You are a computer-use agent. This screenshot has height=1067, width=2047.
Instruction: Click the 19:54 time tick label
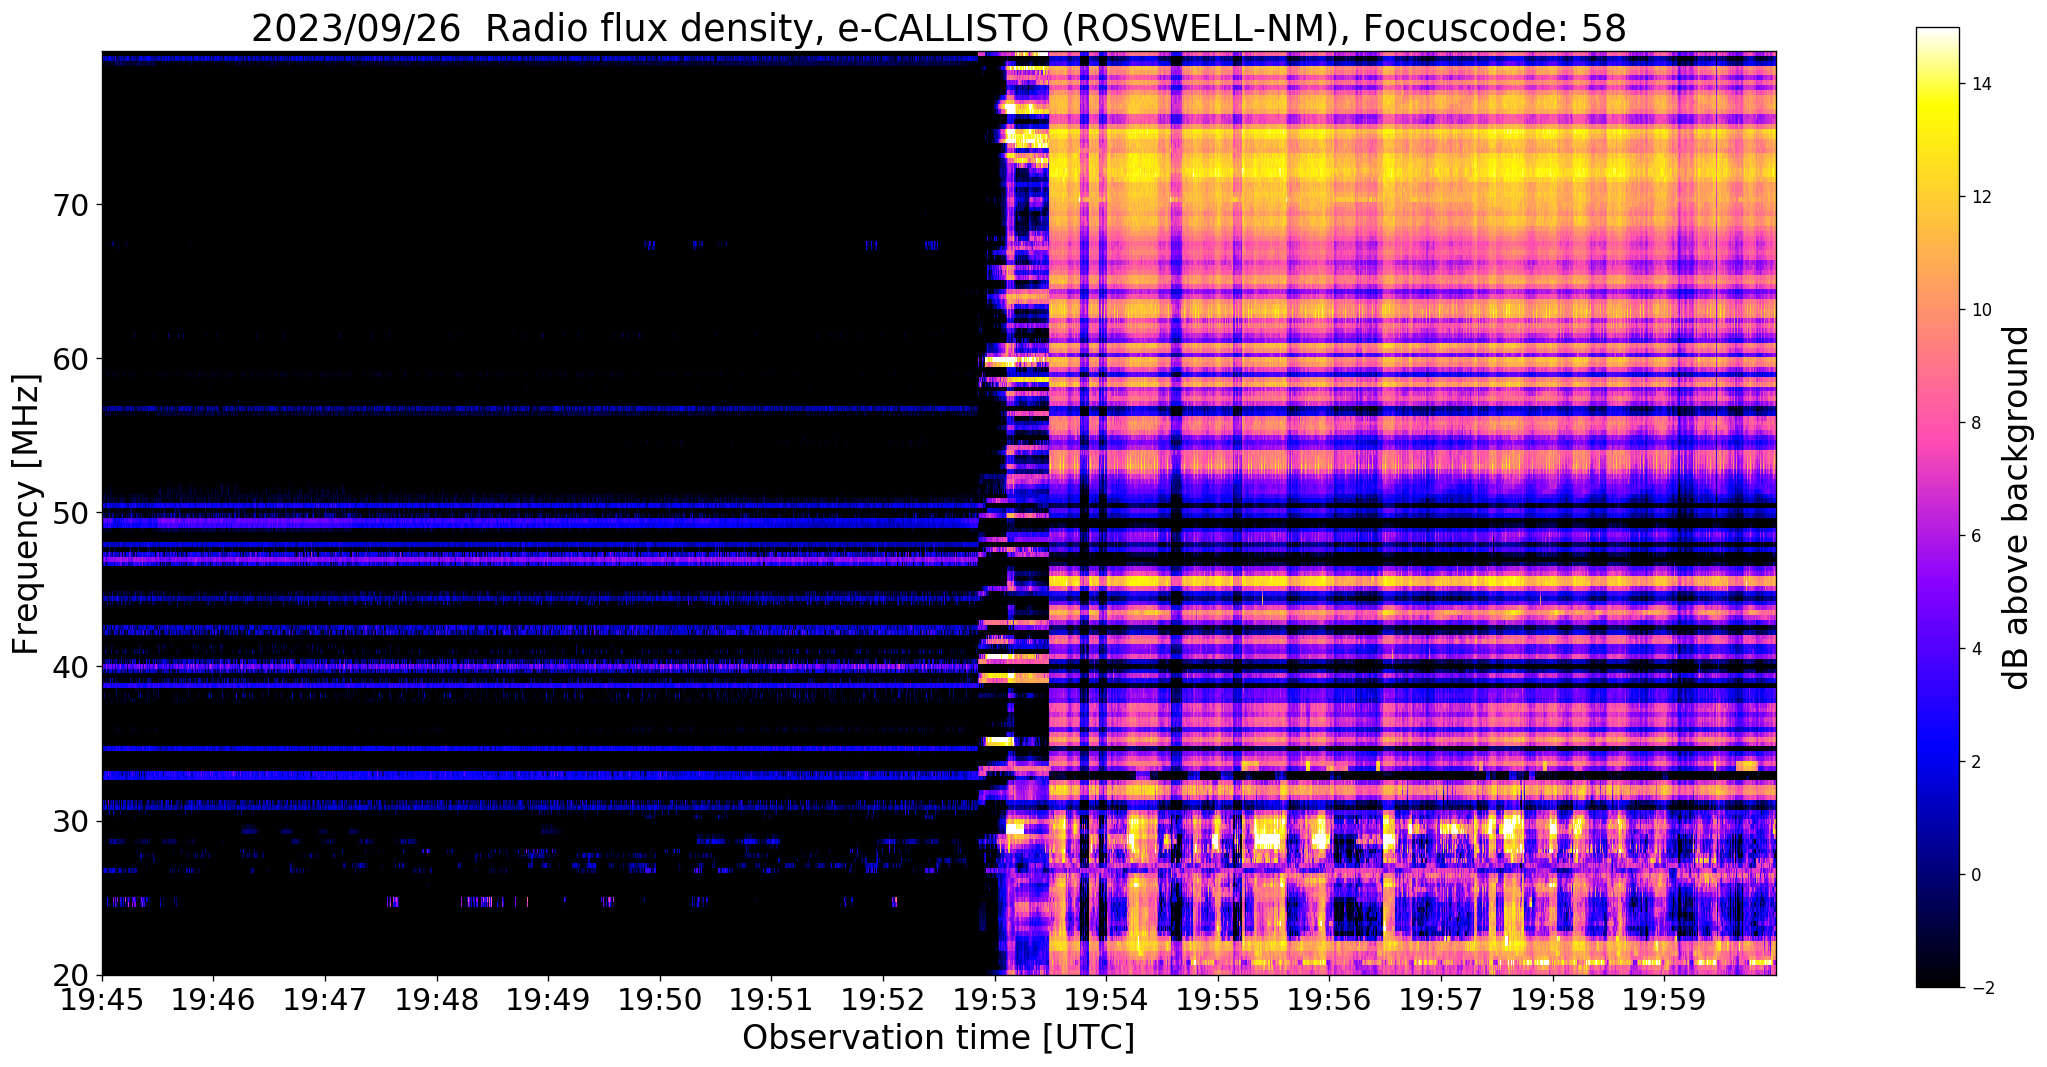[1106, 999]
